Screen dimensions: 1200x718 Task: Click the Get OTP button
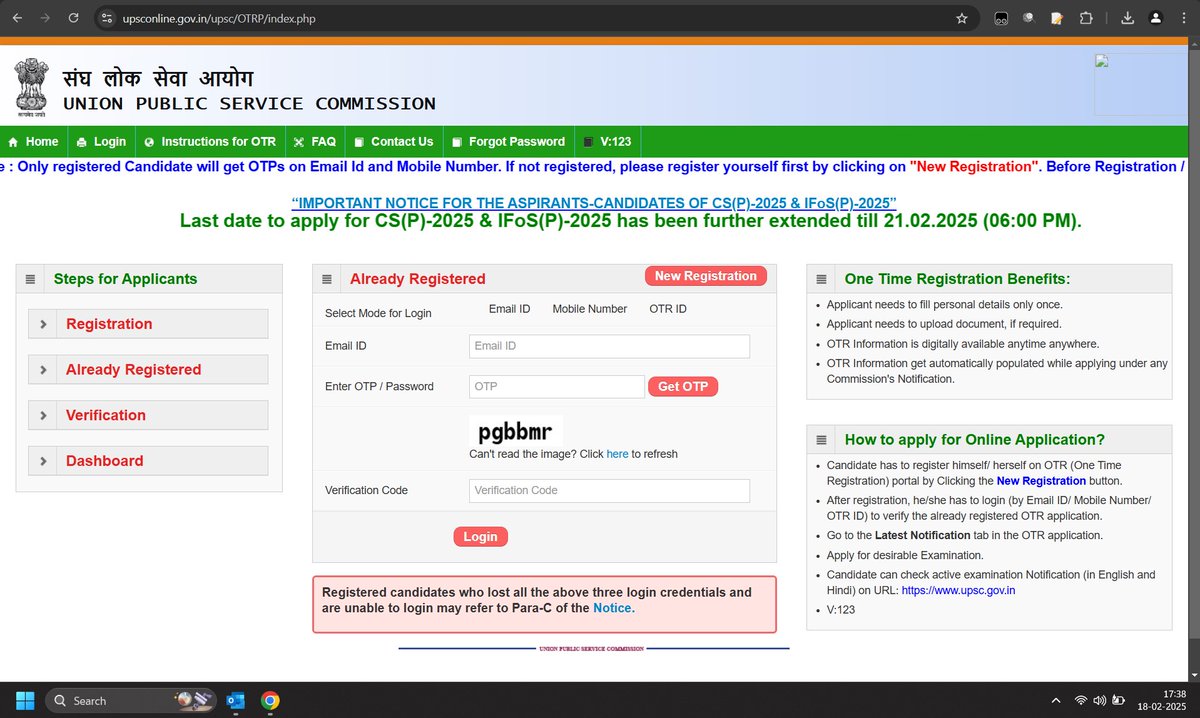[x=683, y=387]
